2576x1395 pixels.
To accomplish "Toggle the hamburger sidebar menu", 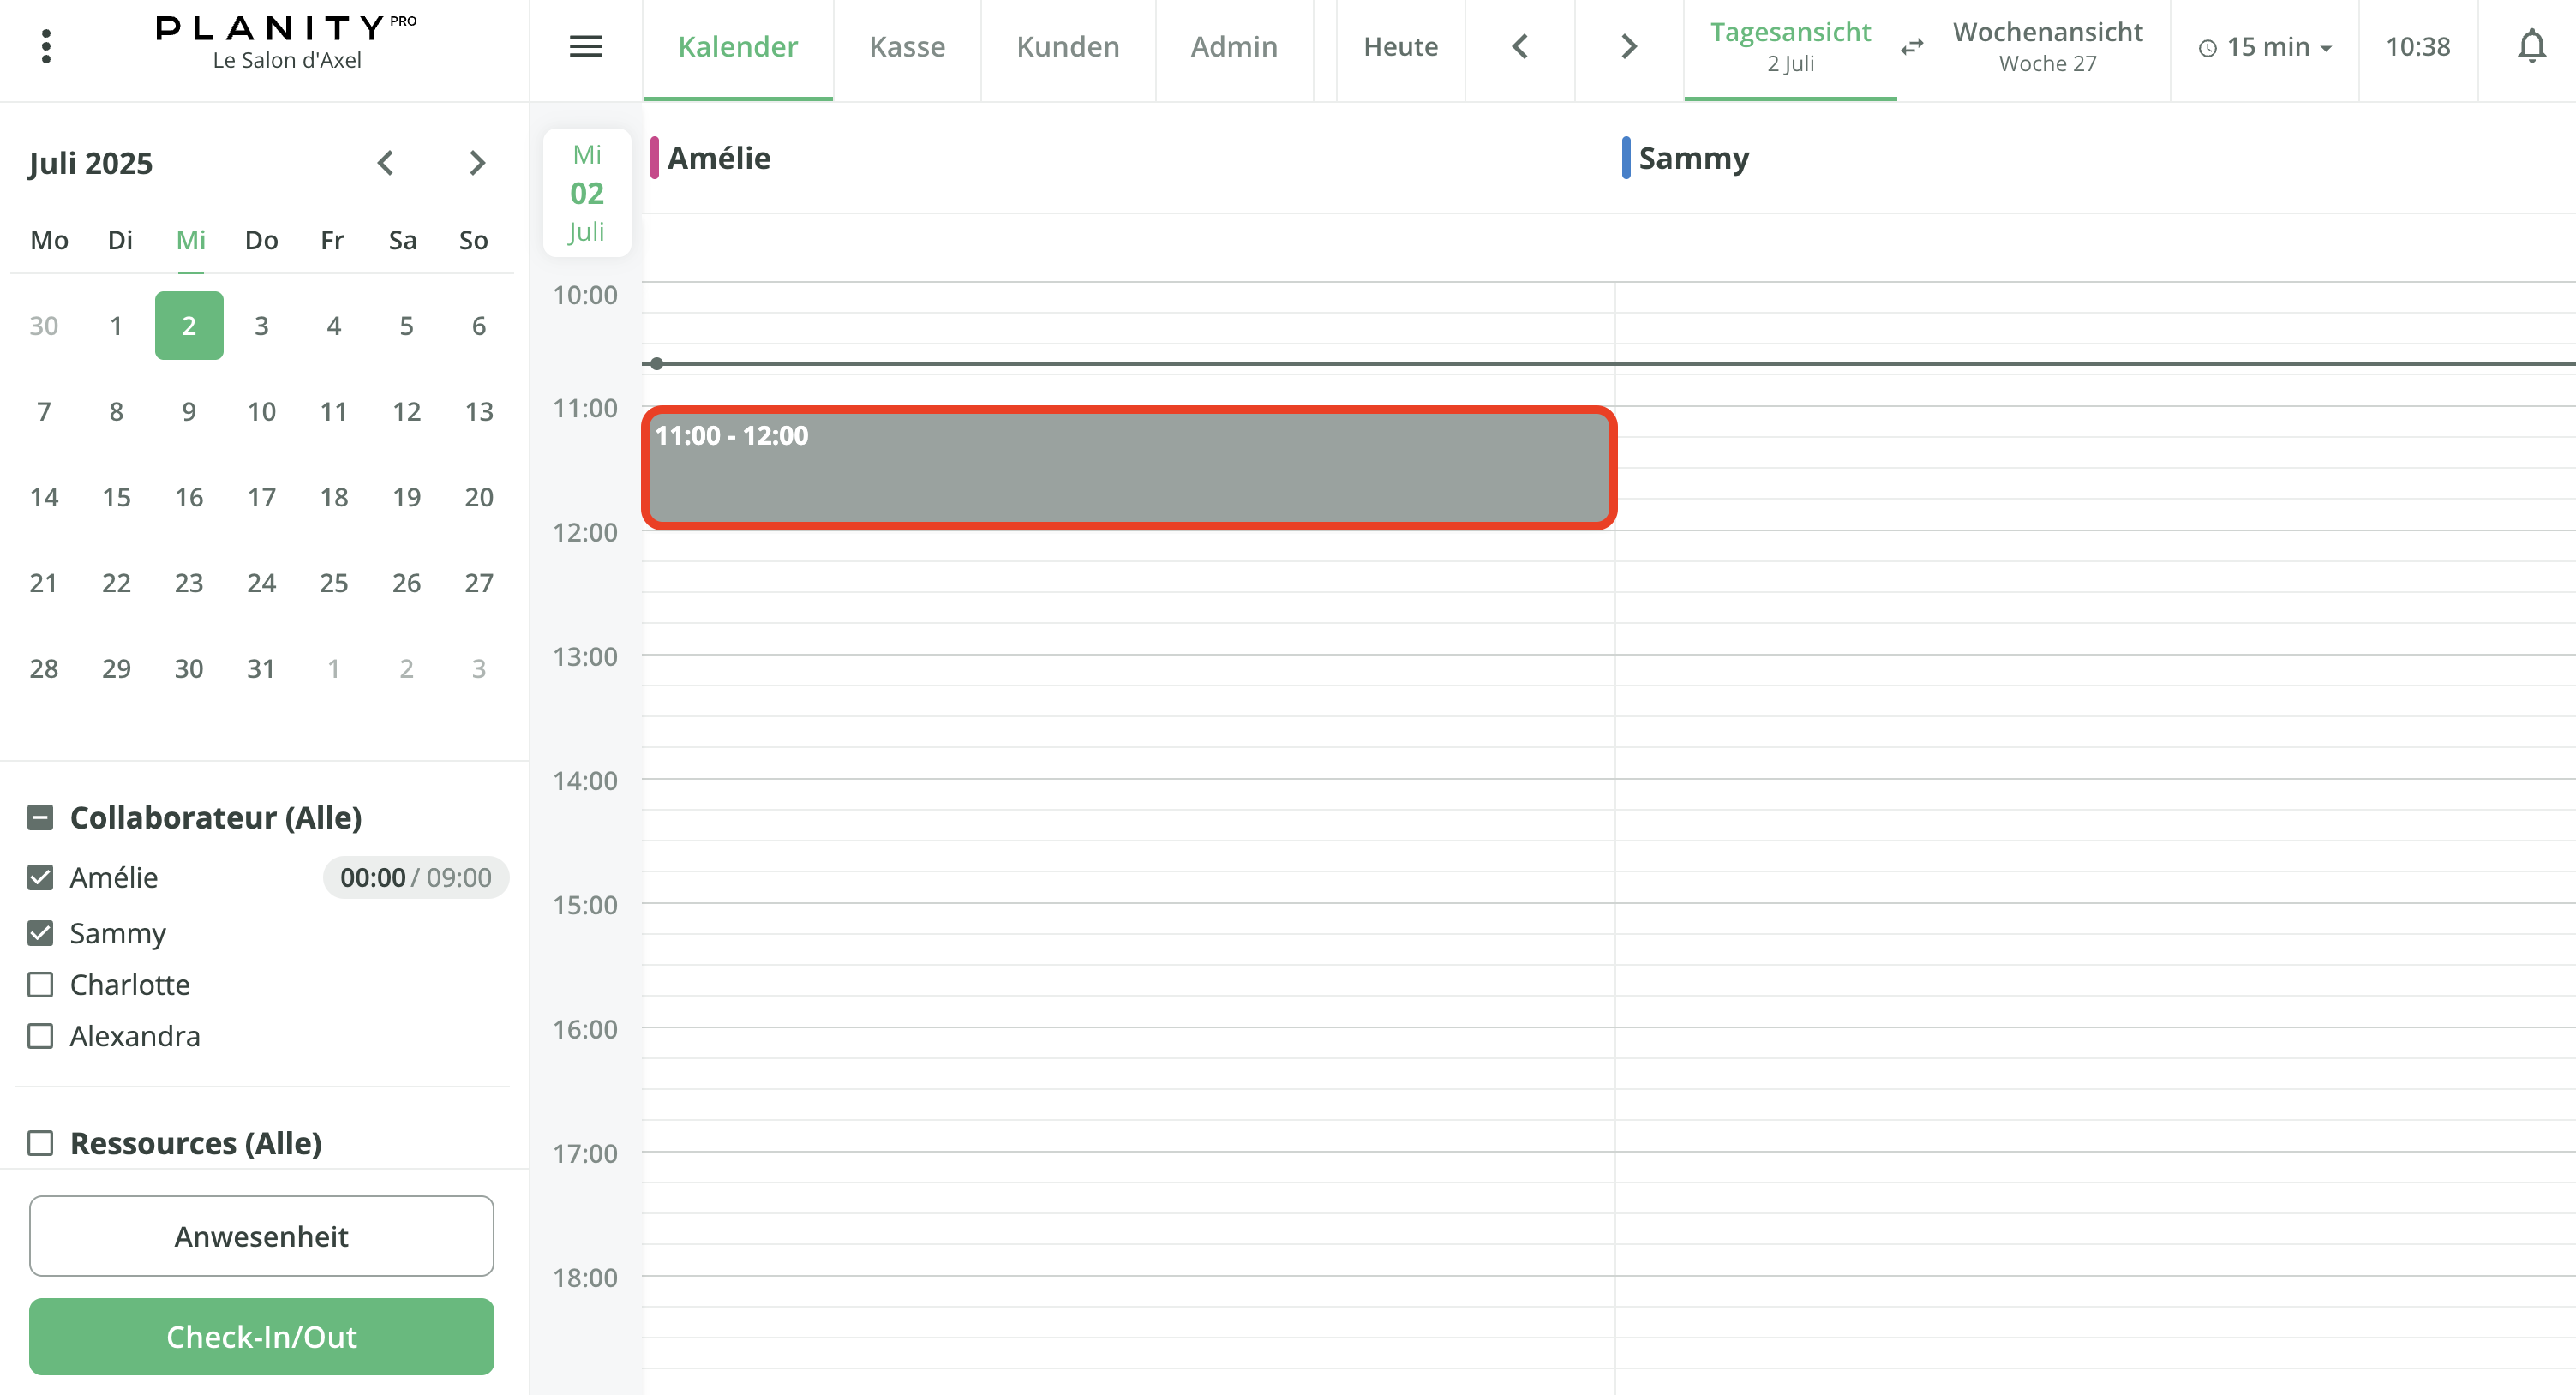I will pos(585,46).
